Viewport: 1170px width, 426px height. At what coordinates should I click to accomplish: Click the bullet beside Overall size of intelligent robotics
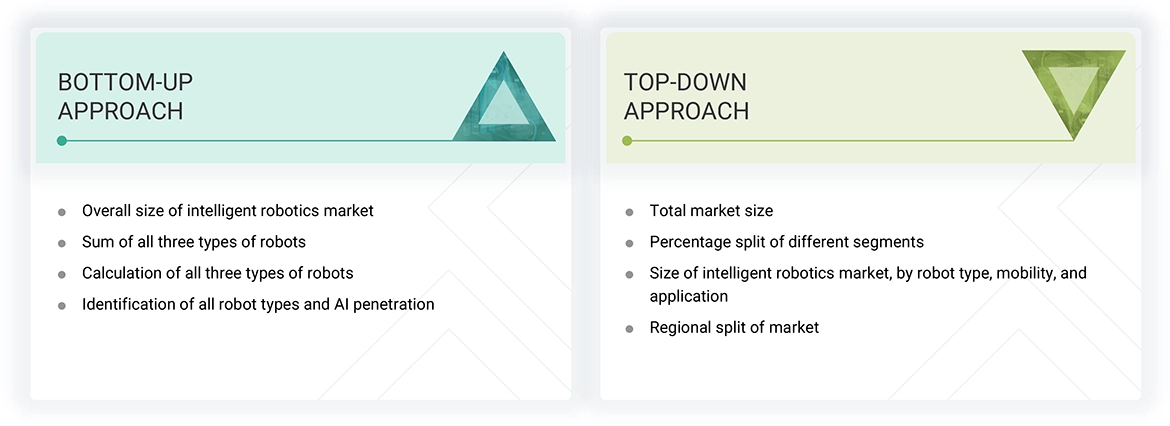click(x=62, y=212)
